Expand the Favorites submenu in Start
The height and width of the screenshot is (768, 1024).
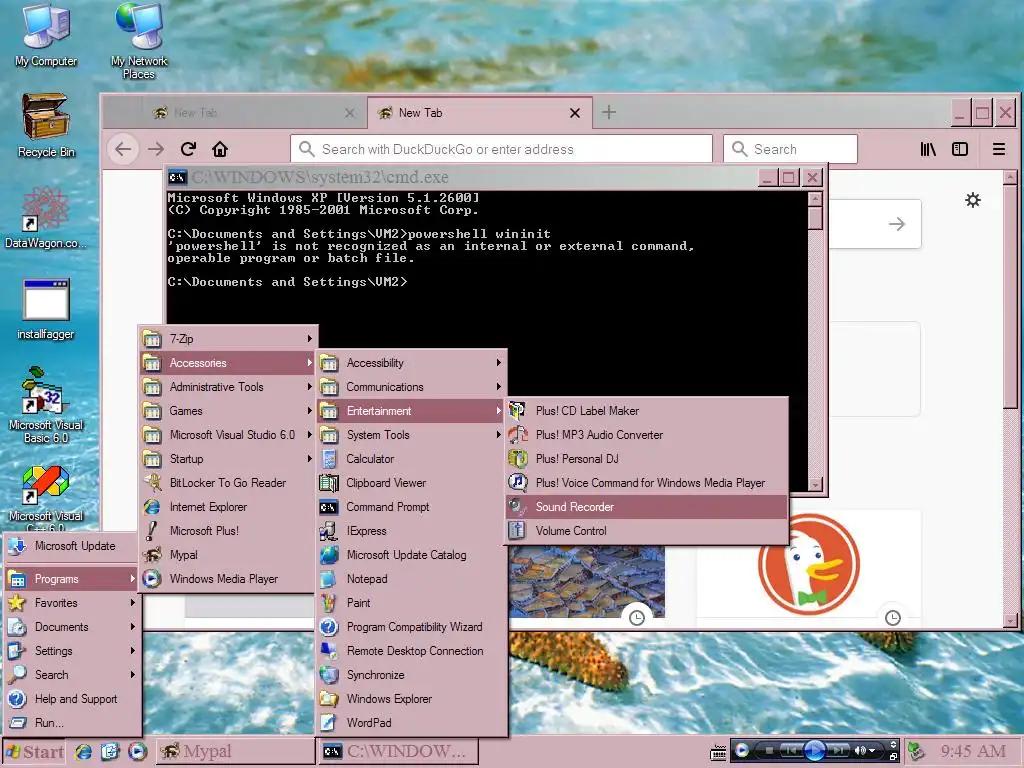coord(72,603)
